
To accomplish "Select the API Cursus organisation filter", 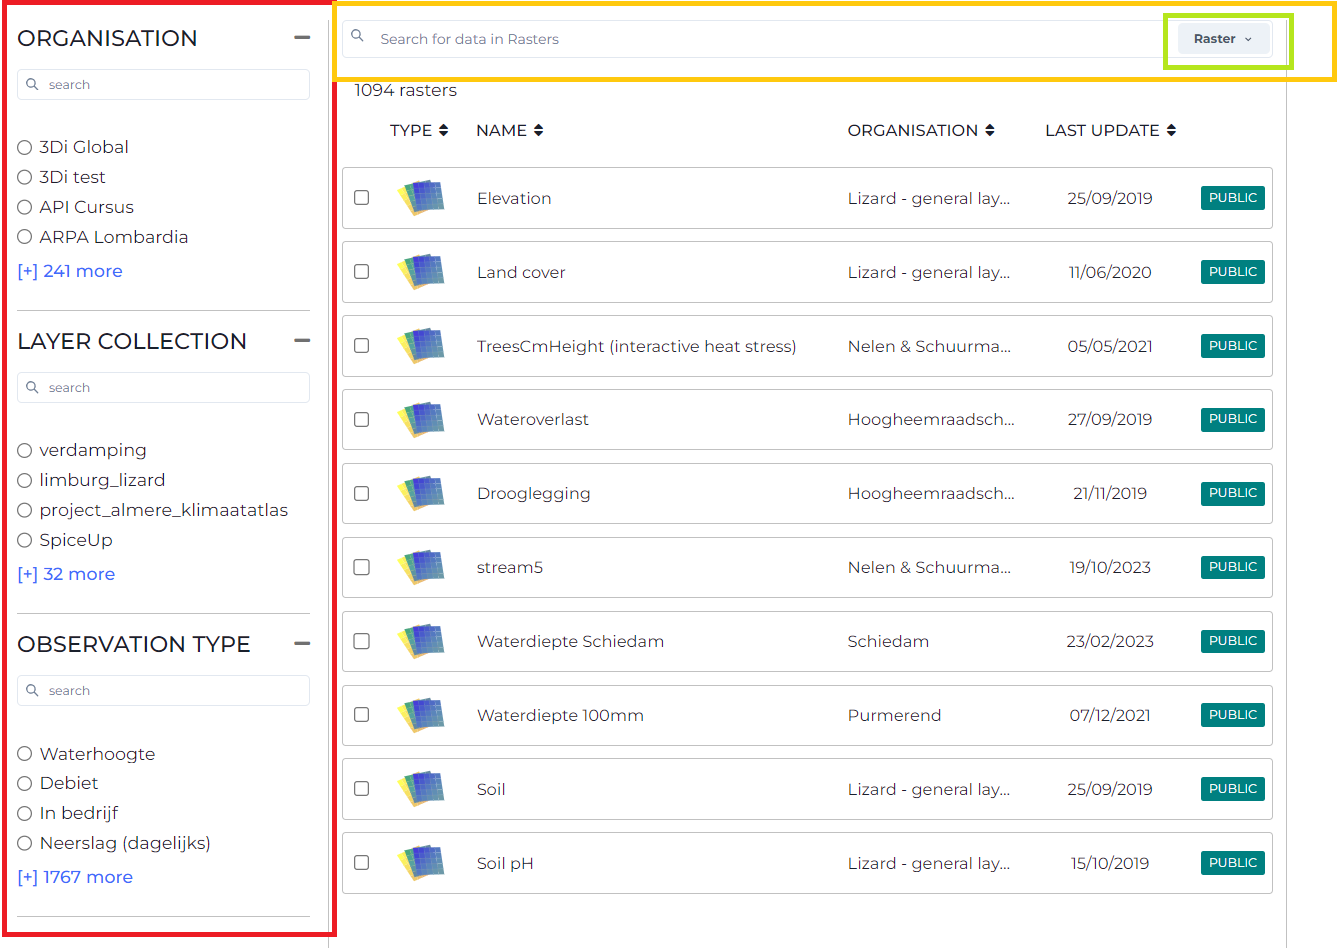I will point(25,208).
